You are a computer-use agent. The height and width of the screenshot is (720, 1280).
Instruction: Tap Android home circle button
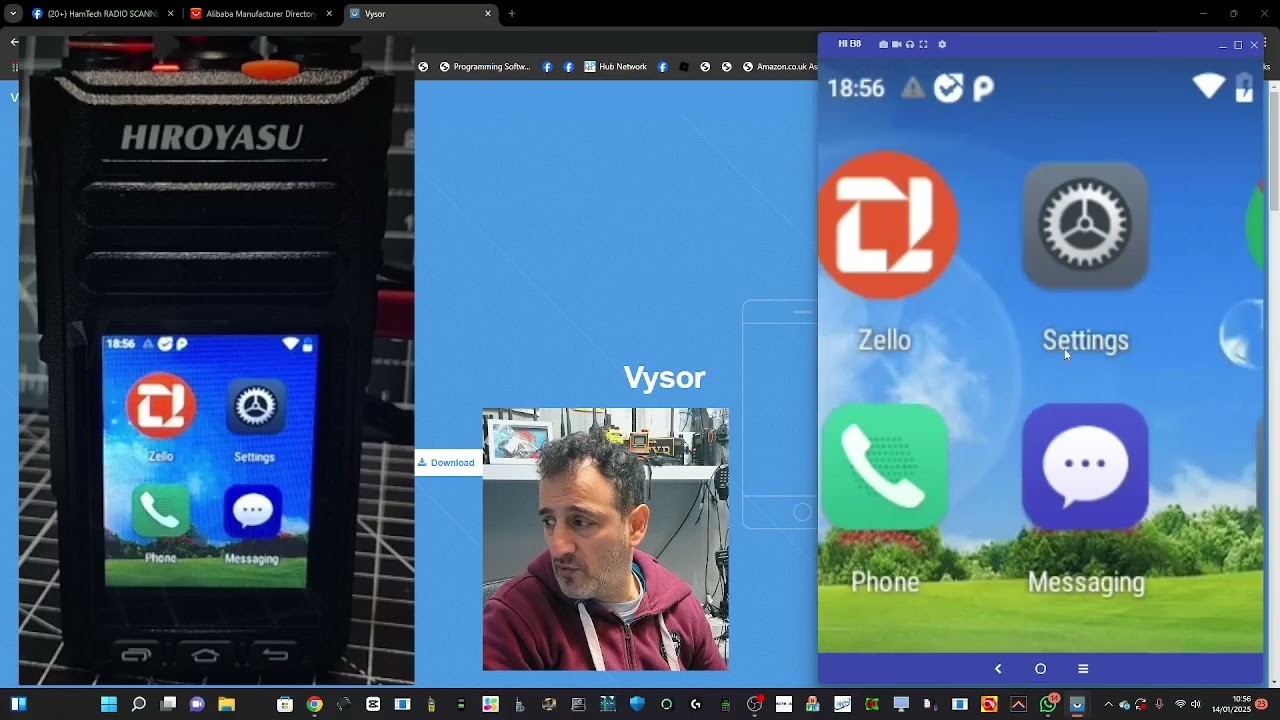(1040, 669)
